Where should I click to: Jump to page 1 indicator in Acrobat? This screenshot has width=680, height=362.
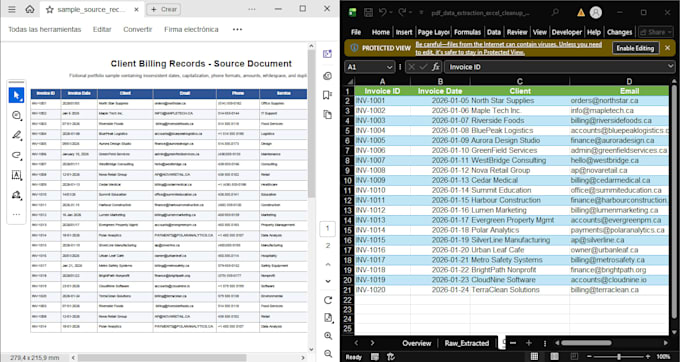pyautogui.click(x=327, y=228)
